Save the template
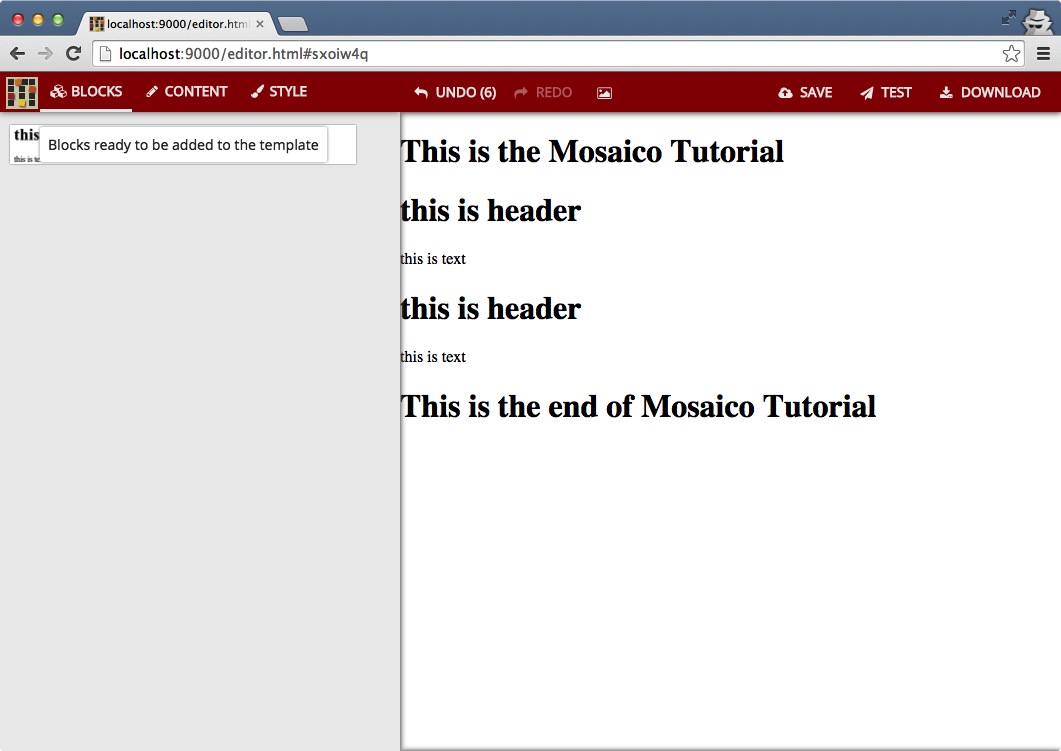1061x751 pixels. (x=805, y=93)
